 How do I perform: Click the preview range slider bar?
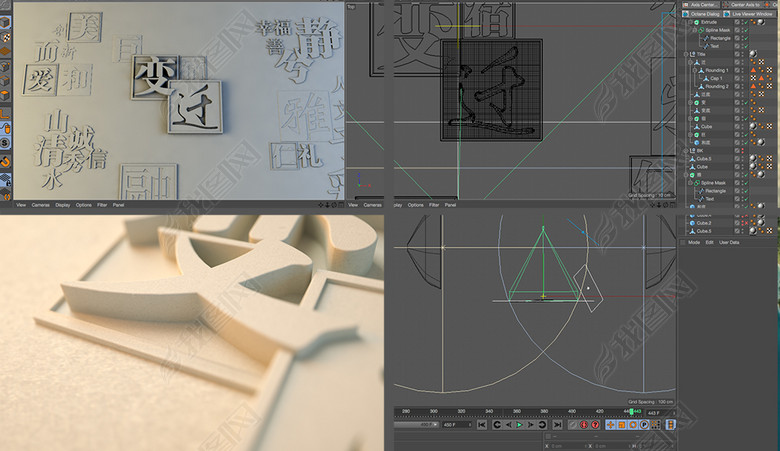pos(416,425)
